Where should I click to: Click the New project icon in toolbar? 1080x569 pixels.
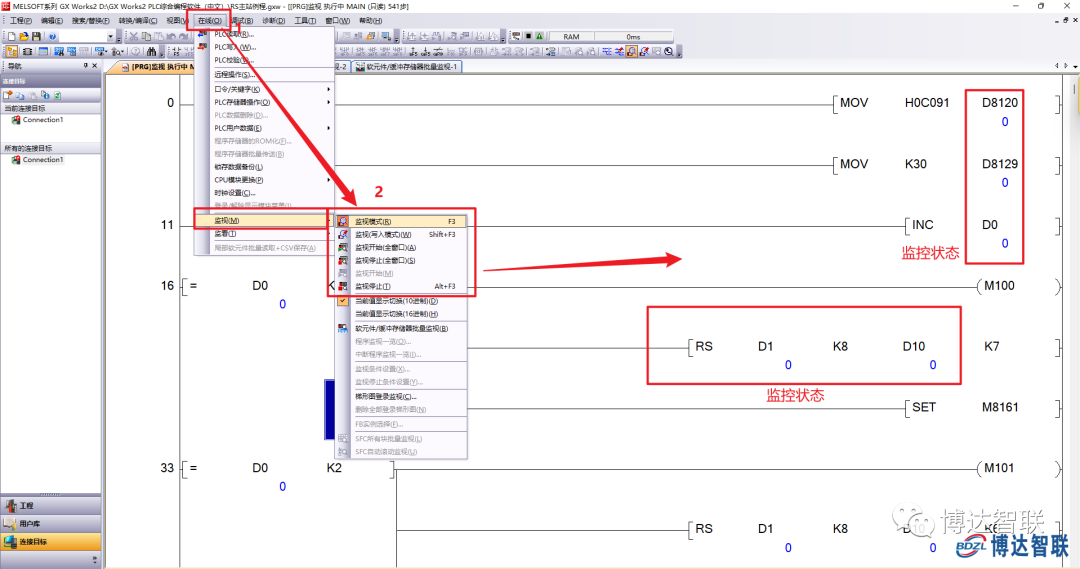[x=11, y=36]
